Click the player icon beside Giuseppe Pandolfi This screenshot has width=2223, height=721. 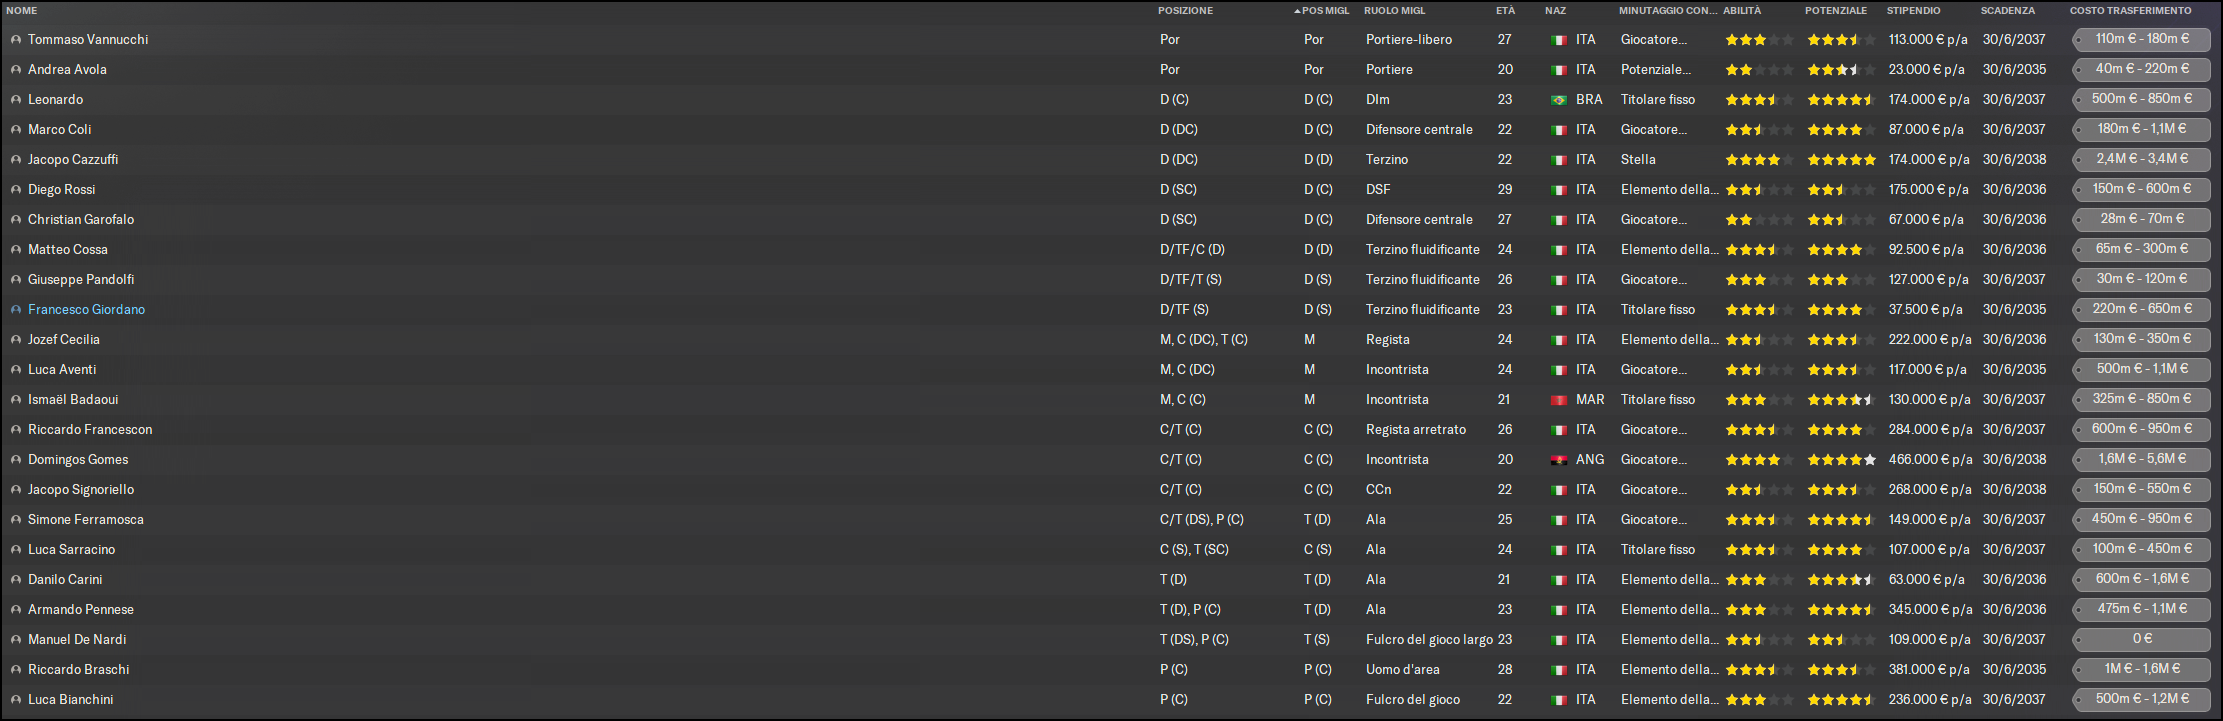pyautogui.click(x=16, y=280)
